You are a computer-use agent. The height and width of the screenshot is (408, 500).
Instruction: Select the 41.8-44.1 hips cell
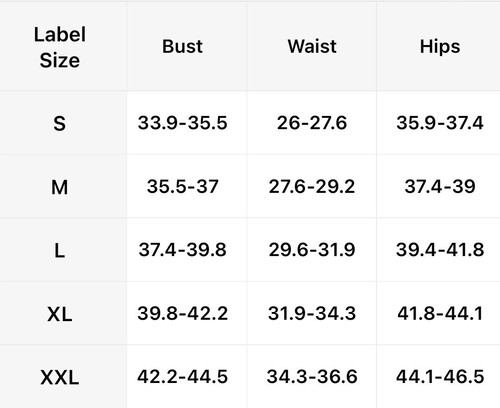pyautogui.click(x=440, y=313)
